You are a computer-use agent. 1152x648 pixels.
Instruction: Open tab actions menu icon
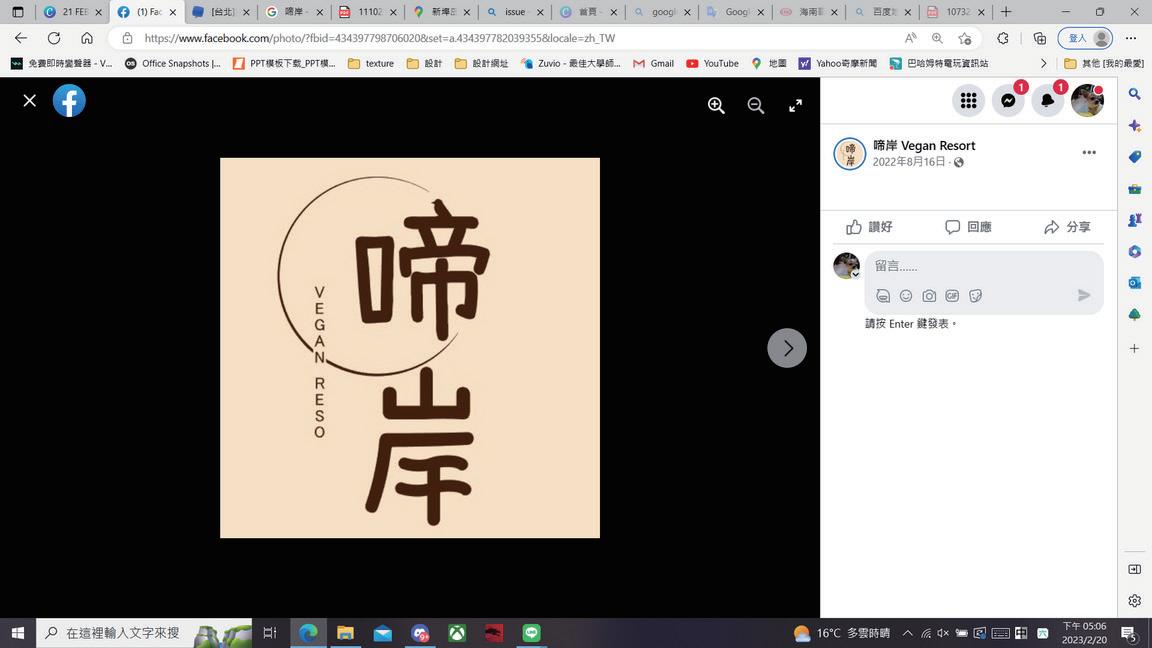pyautogui.click(x=18, y=12)
